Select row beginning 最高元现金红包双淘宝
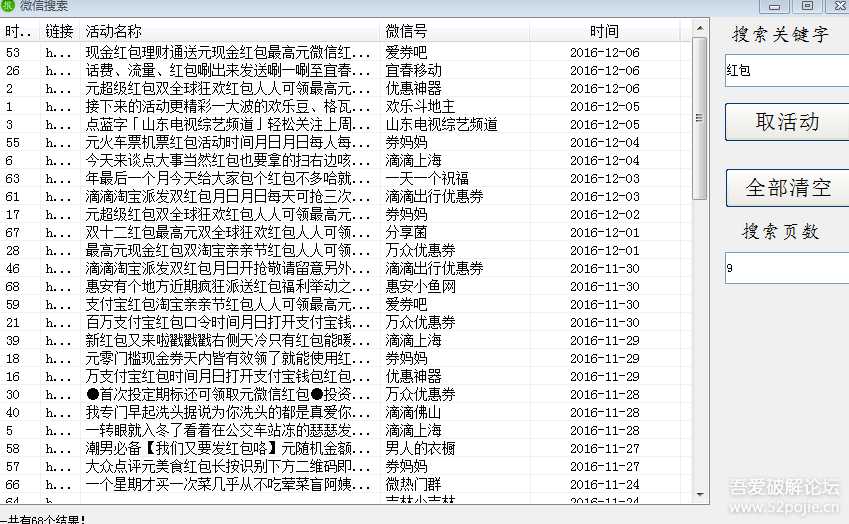This screenshot has width=849, height=524. (x=347, y=251)
